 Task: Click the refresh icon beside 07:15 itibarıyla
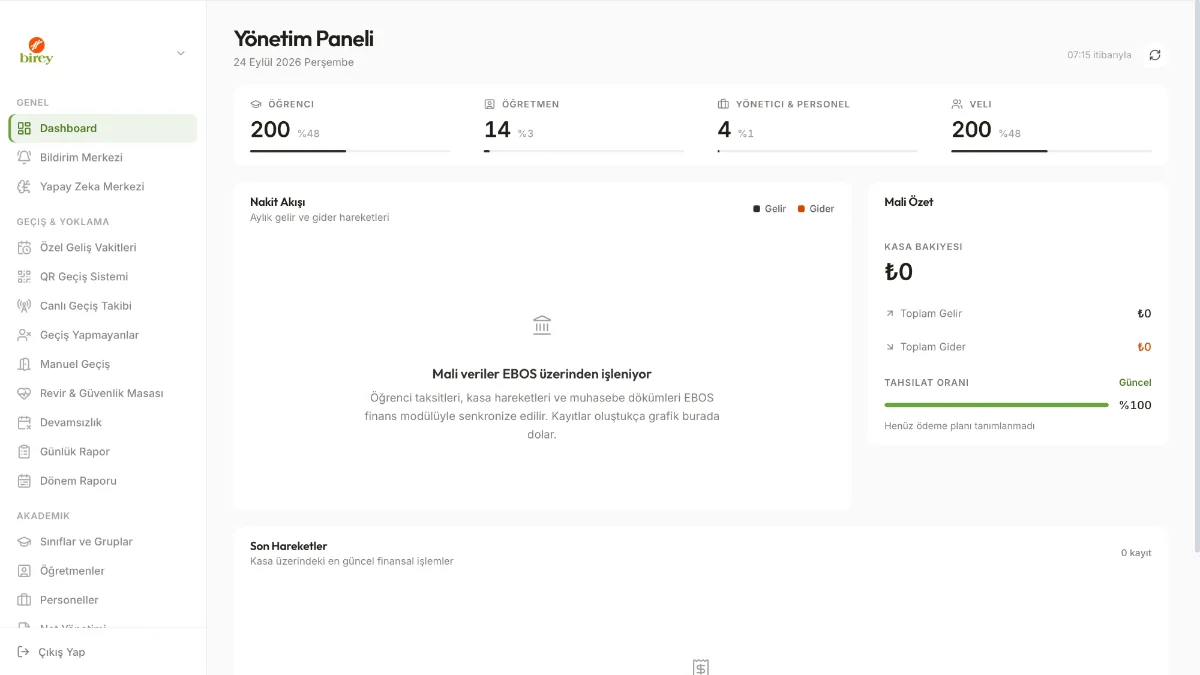(x=1155, y=55)
